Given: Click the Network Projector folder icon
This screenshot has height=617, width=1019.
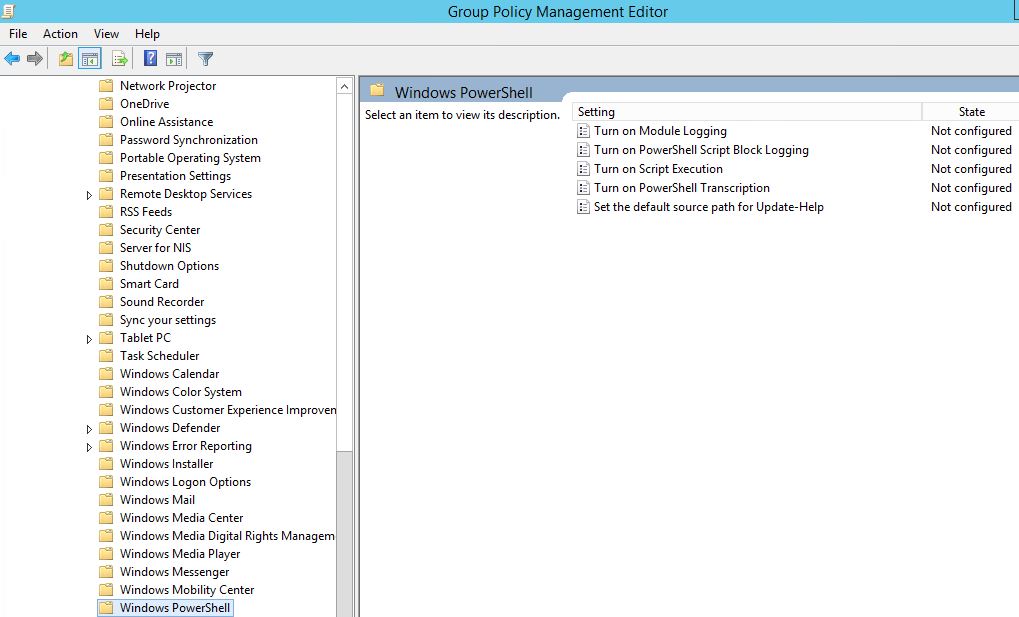Looking at the screenshot, I should pyautogui.click(x=106, y=86).
